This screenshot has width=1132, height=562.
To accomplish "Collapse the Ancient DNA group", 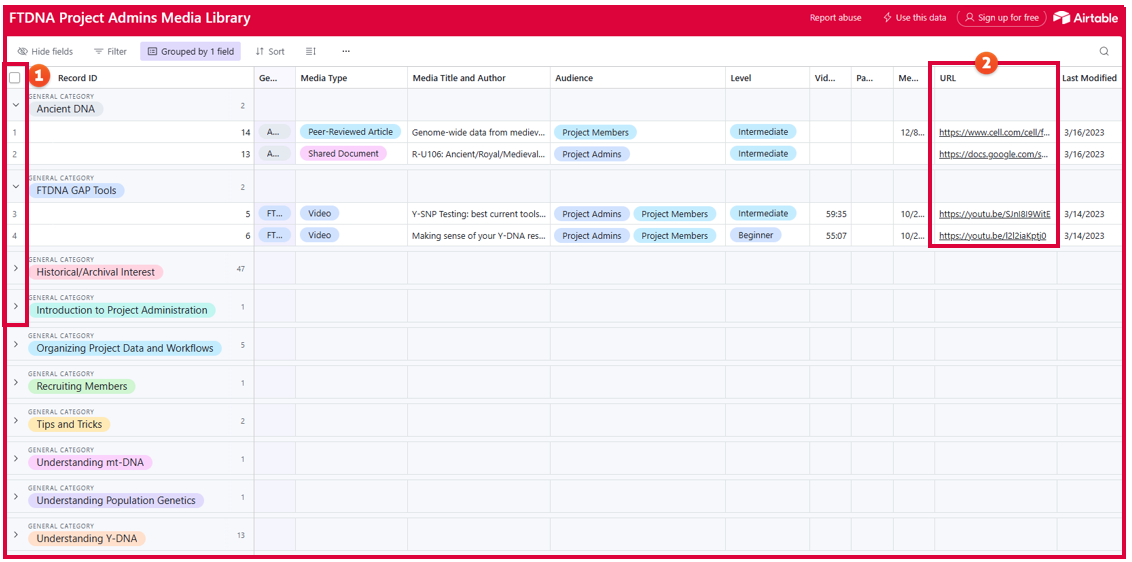I will pyautogui.click(x=16, y=105).
